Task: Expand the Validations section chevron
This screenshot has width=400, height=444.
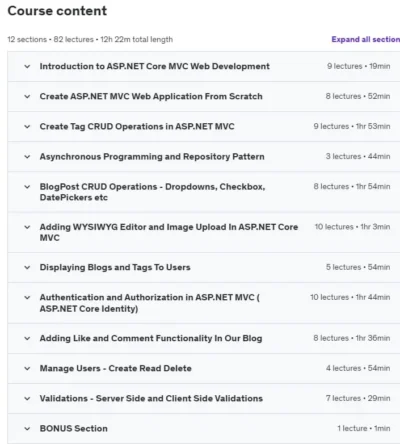Action: pos(27,398)
